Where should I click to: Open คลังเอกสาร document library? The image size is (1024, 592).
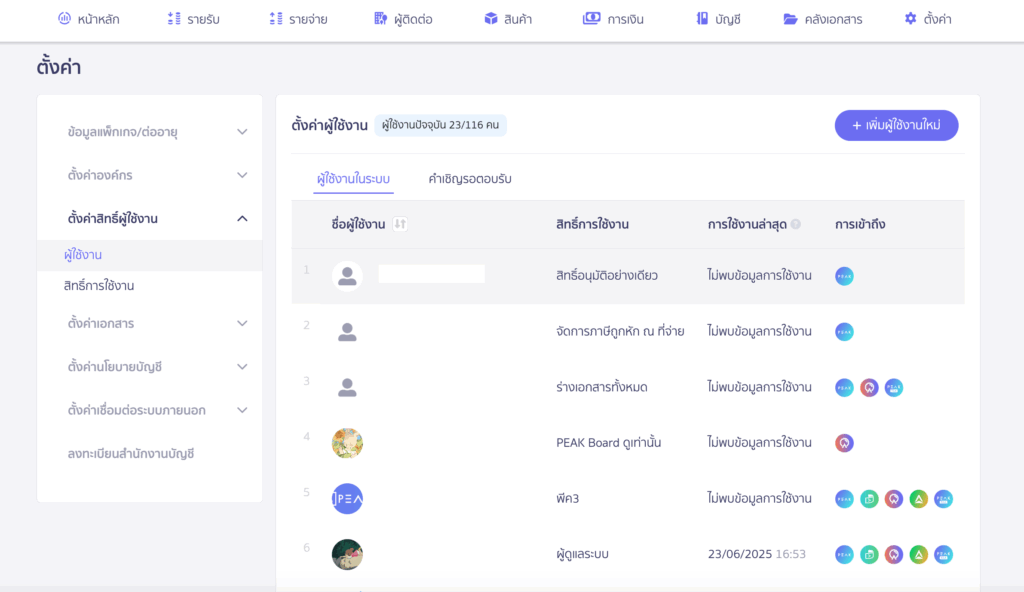[823, 19]
